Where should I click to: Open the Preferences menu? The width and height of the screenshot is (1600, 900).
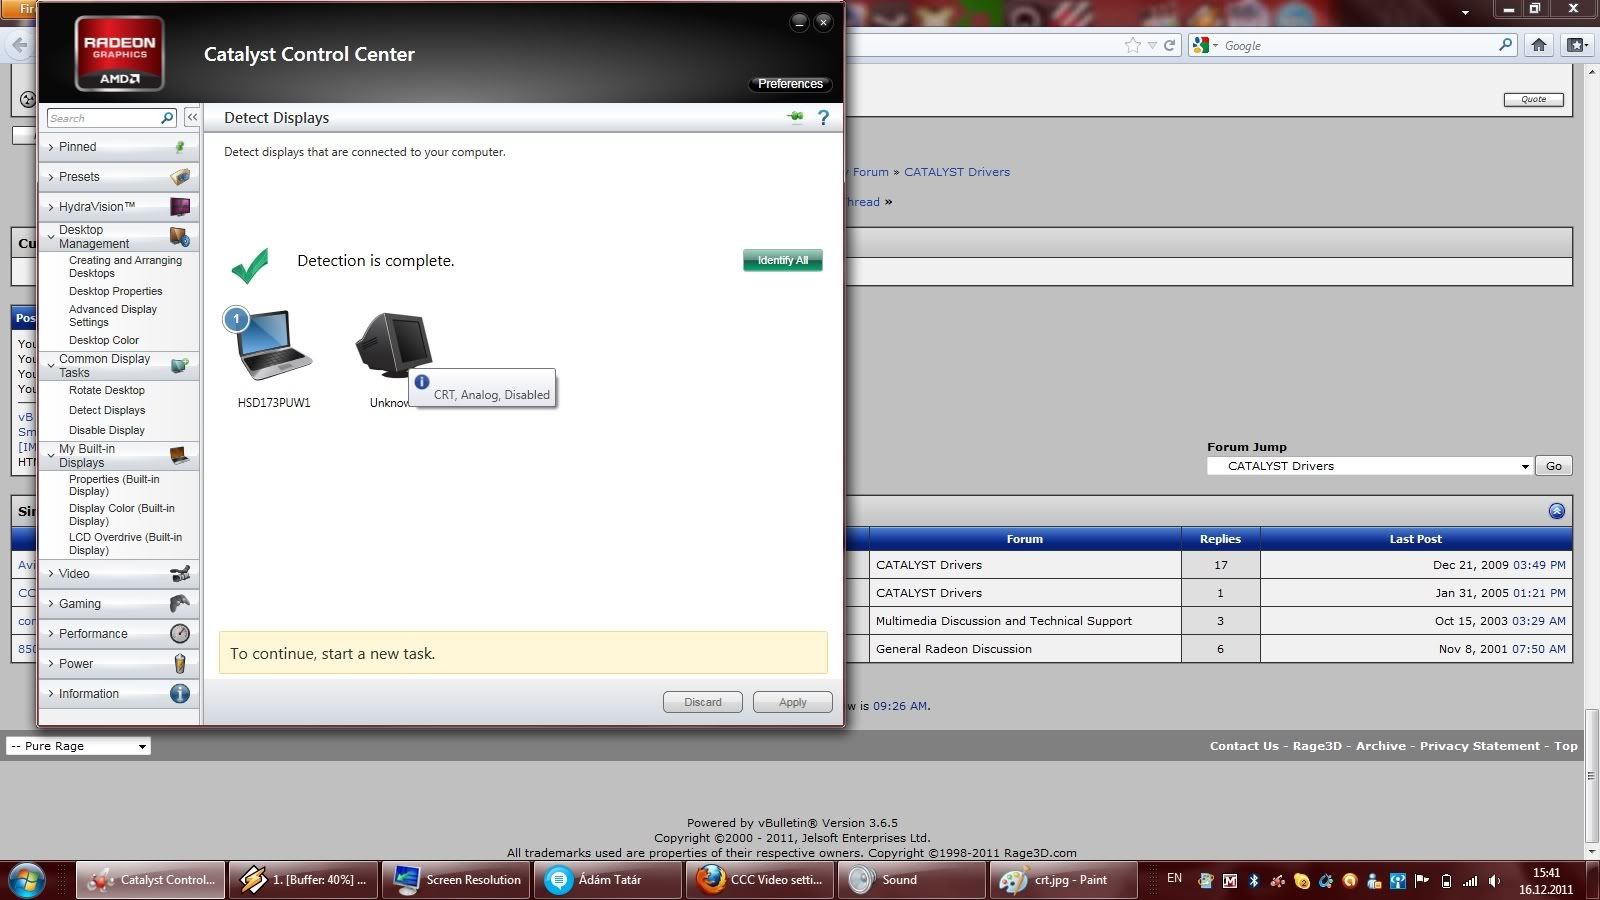(x=790, y=84)
